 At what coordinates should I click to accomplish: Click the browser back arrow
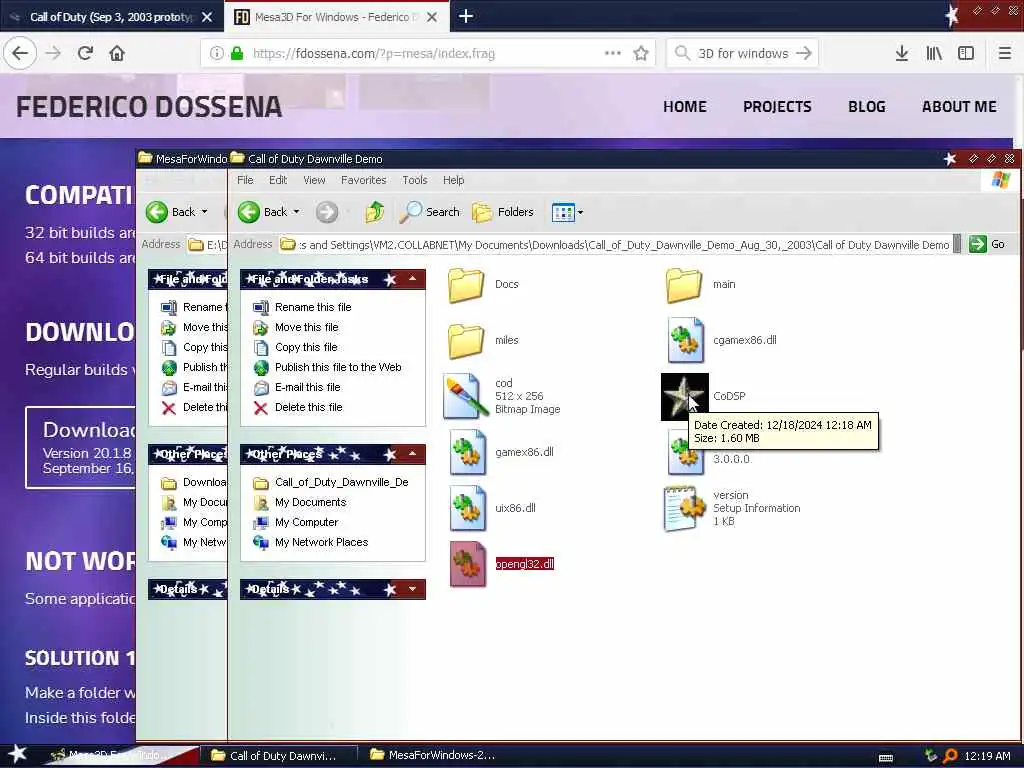click(20, 53)
